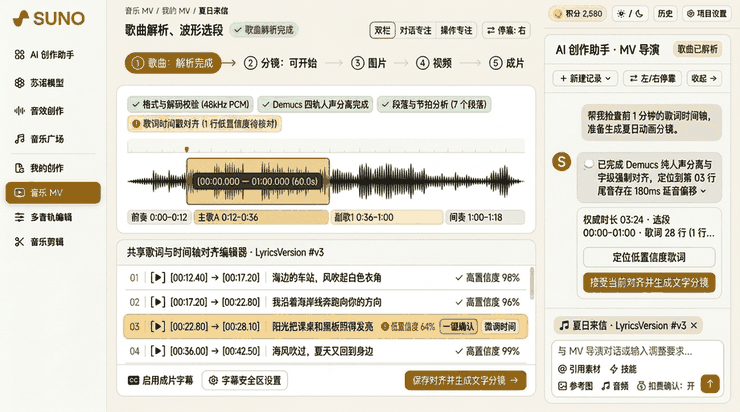Select 音乐 MV sidebar item
Viewport: 740px width, 412px height.
53,193
